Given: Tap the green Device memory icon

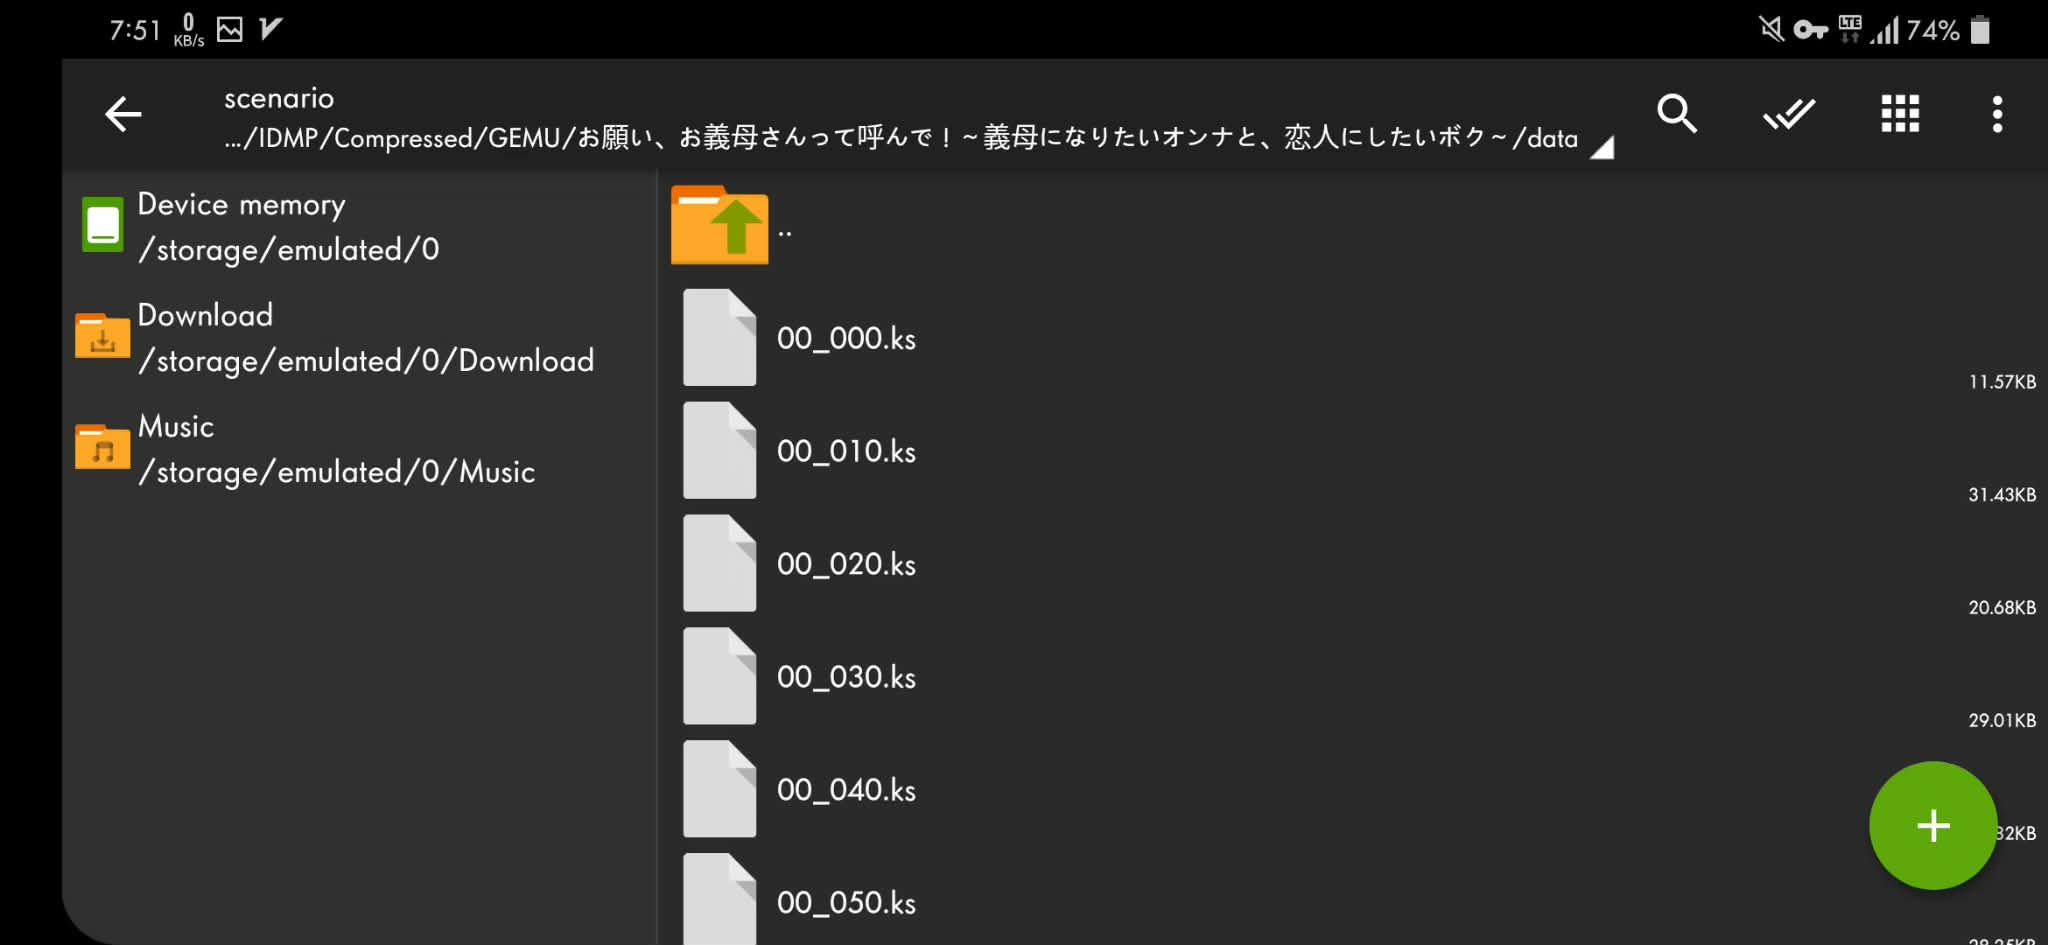Looking at the screenshot, I should pos(102,225).
